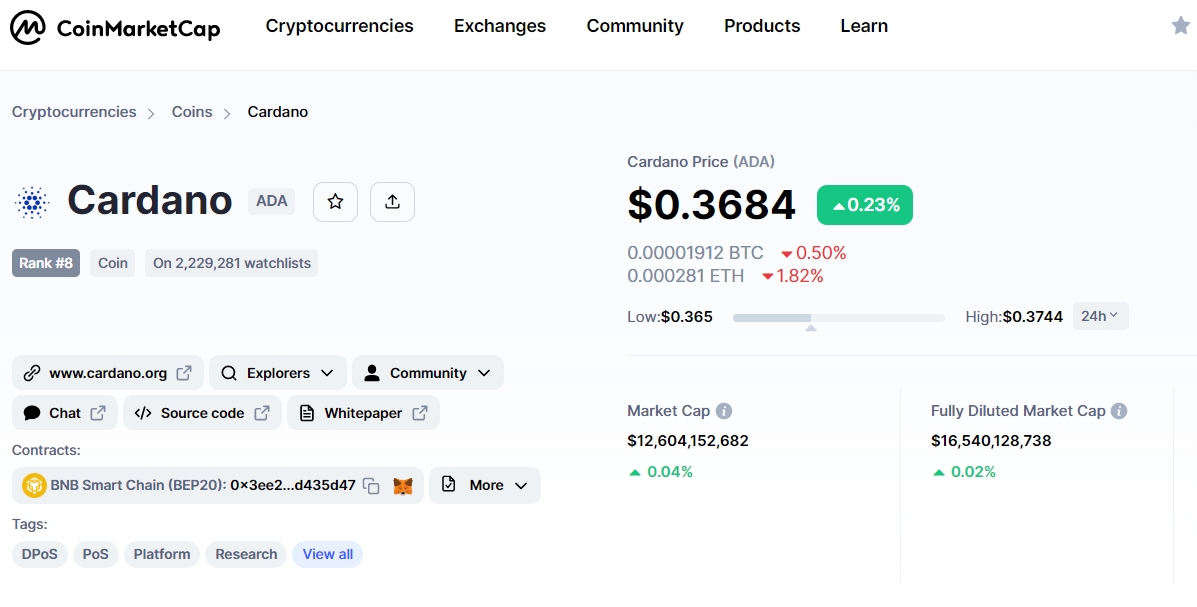Click the On 2,229,281 watchlists badge
The height and width of the screenshot is (607, 1197).
coord(231,263)
